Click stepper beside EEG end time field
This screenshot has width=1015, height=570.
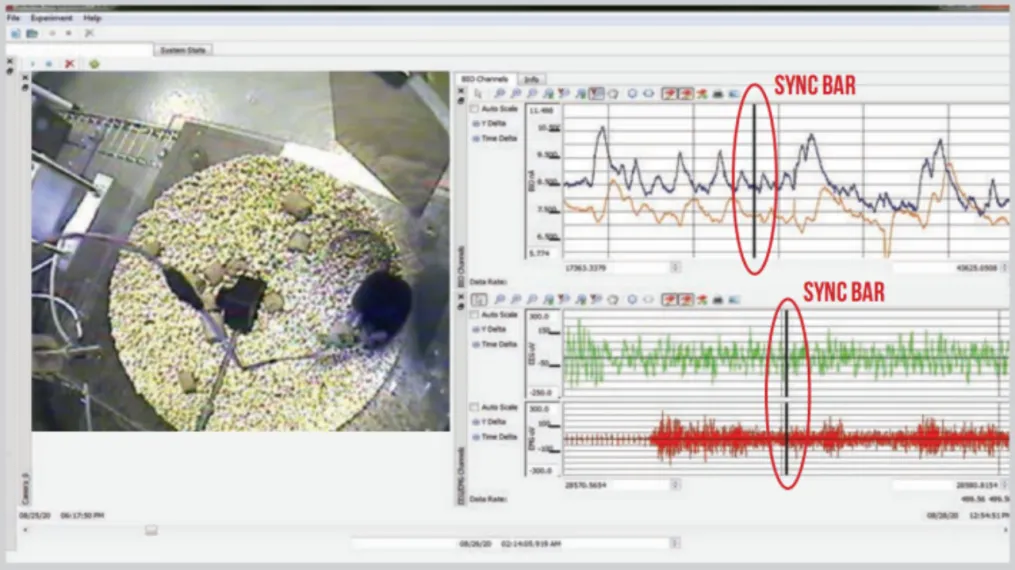[x=1005, y=484]
